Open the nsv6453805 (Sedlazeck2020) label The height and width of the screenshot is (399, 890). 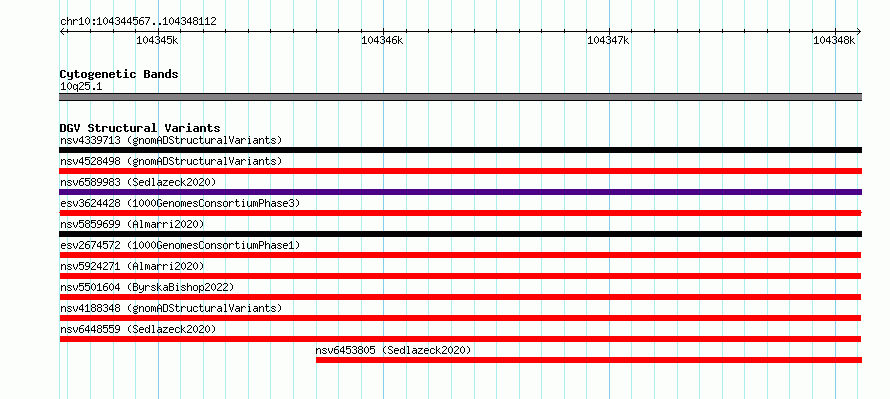point(393,350)
